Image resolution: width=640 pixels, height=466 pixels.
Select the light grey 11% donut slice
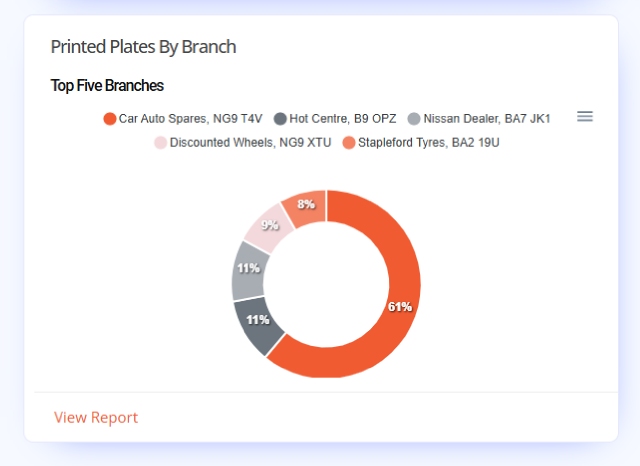(249, 269)
